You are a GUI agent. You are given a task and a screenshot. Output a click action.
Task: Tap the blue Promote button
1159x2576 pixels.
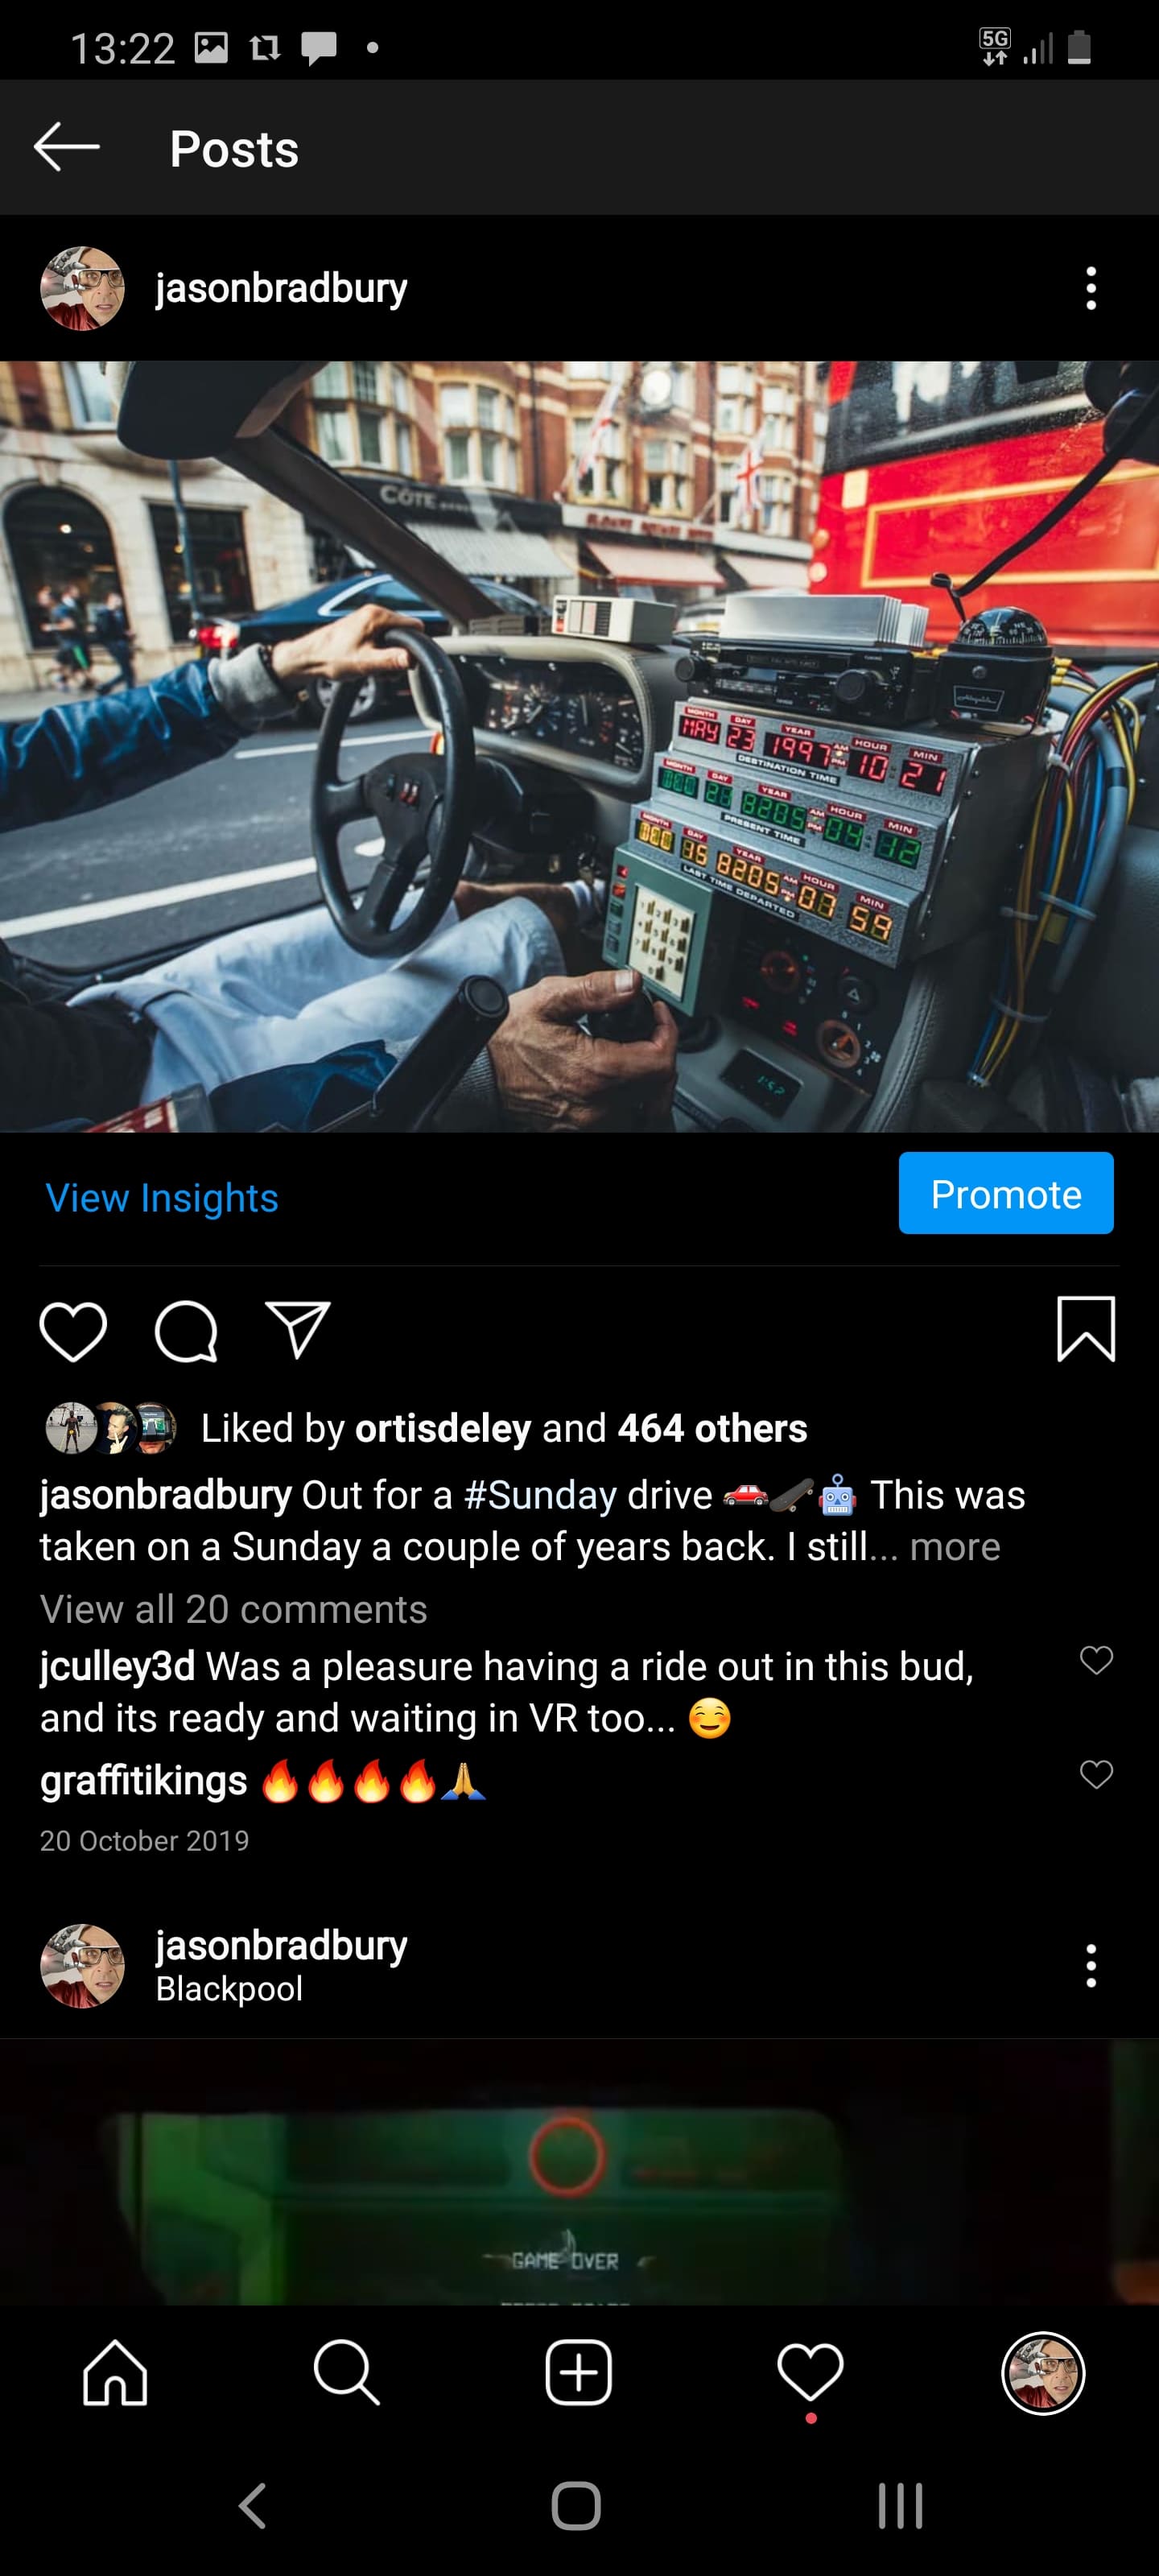pos(1006,1193)
